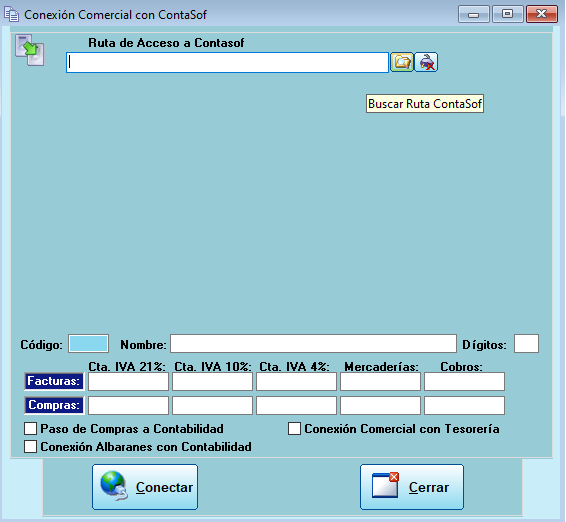Click Compras Cta. IVA 21% field
Image resolution: width=566 pixels, height=522 pixels.
click(129, 405)
